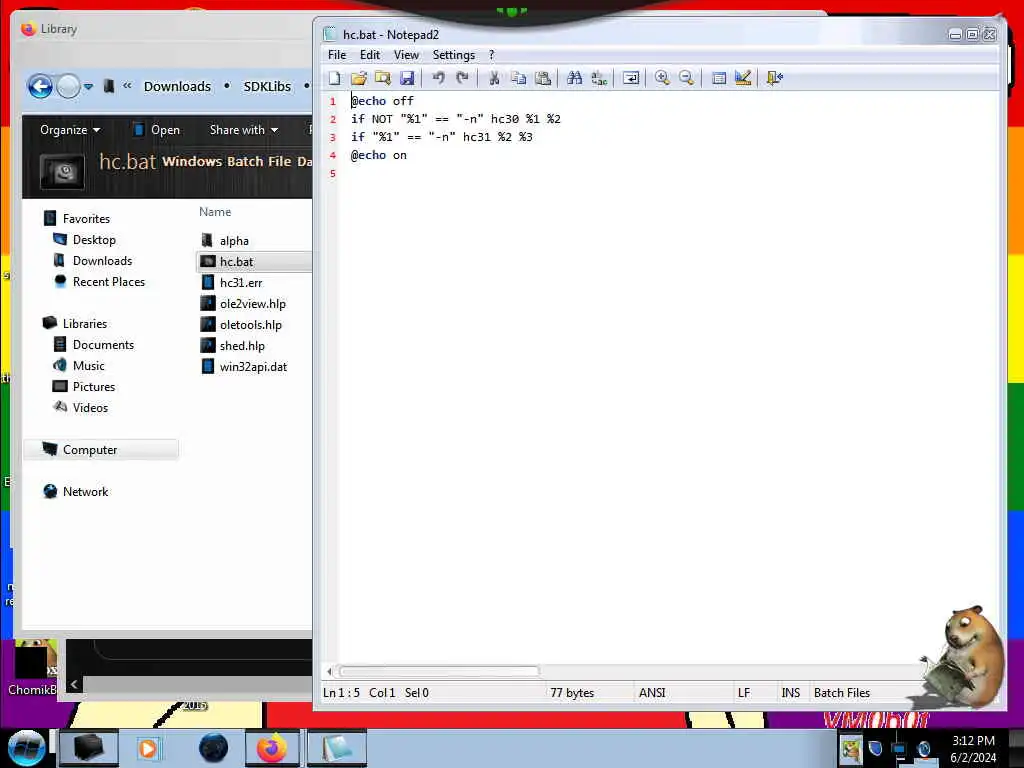1024x768 pixels.
Task: Expand Favorites in the navigation pane
Action: pos(86,219)
